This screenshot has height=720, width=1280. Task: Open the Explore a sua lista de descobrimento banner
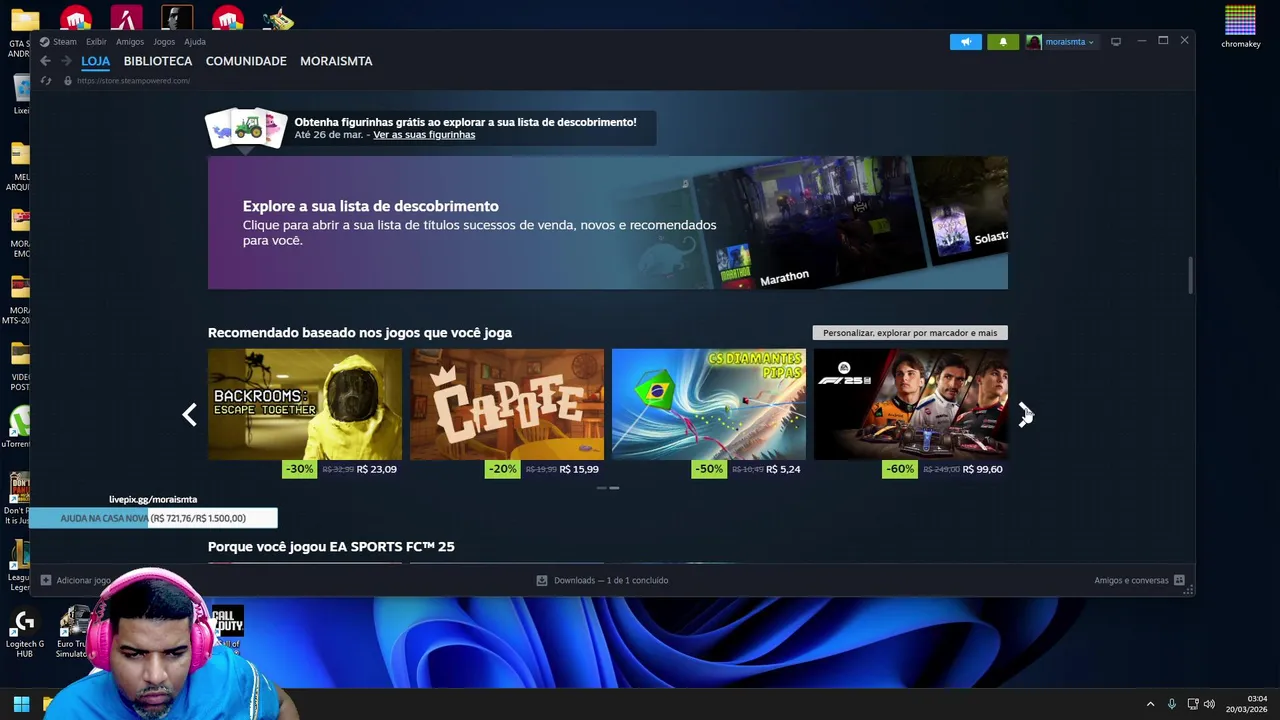click(x=608, y=222)
